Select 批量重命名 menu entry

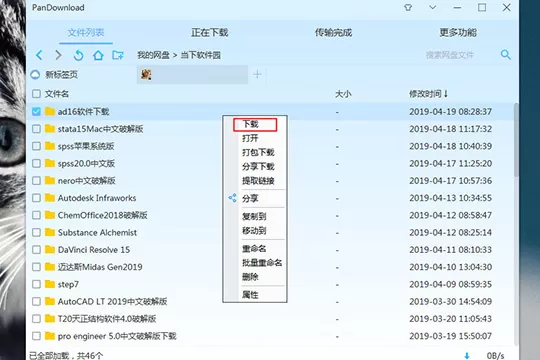tap(262, 263)
